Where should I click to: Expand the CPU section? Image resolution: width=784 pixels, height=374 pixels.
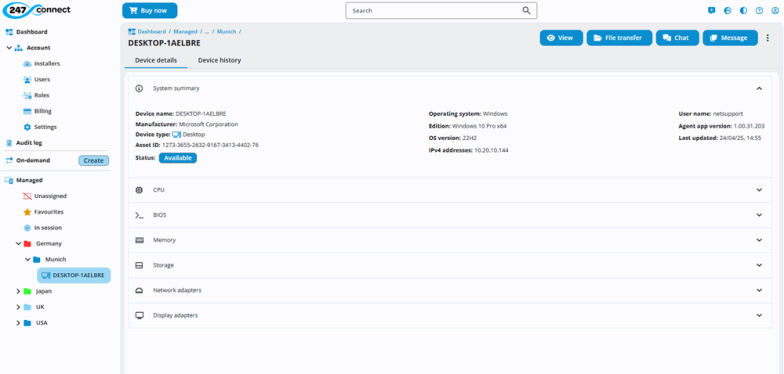[759, 190]
